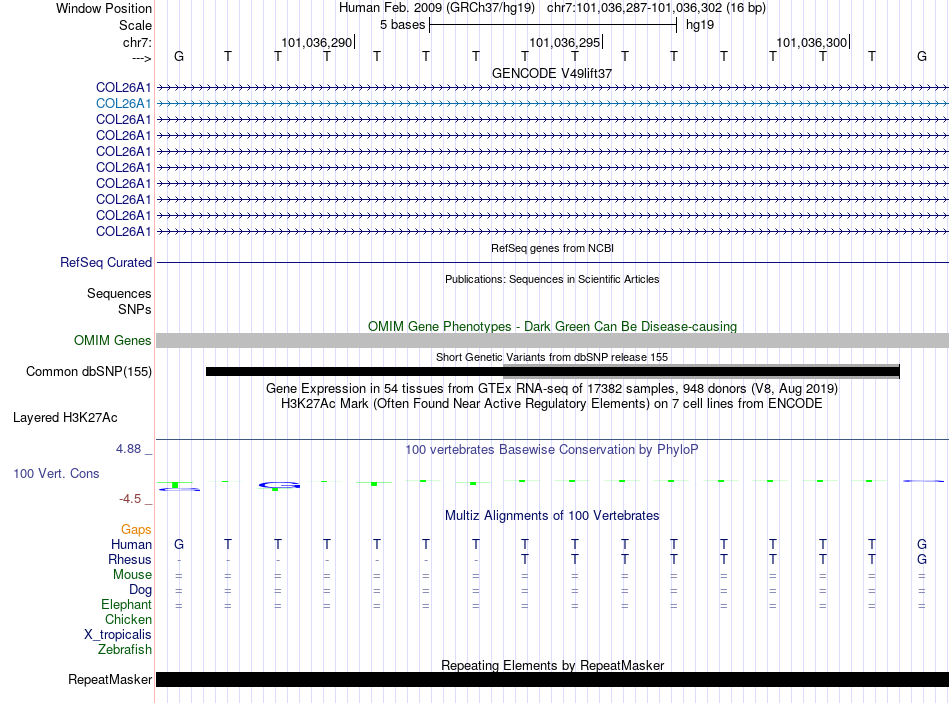950x703 pixels.
Task: Click the G base in Rhesus row
Action: 922,559
